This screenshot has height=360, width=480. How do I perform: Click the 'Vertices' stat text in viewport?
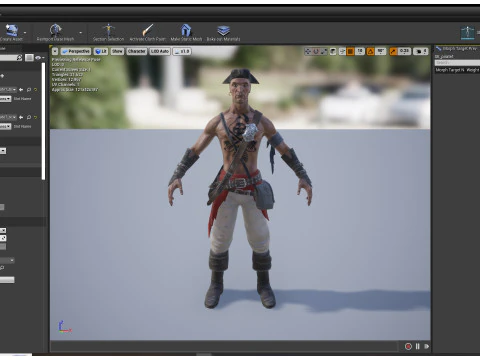click(66, 80)
